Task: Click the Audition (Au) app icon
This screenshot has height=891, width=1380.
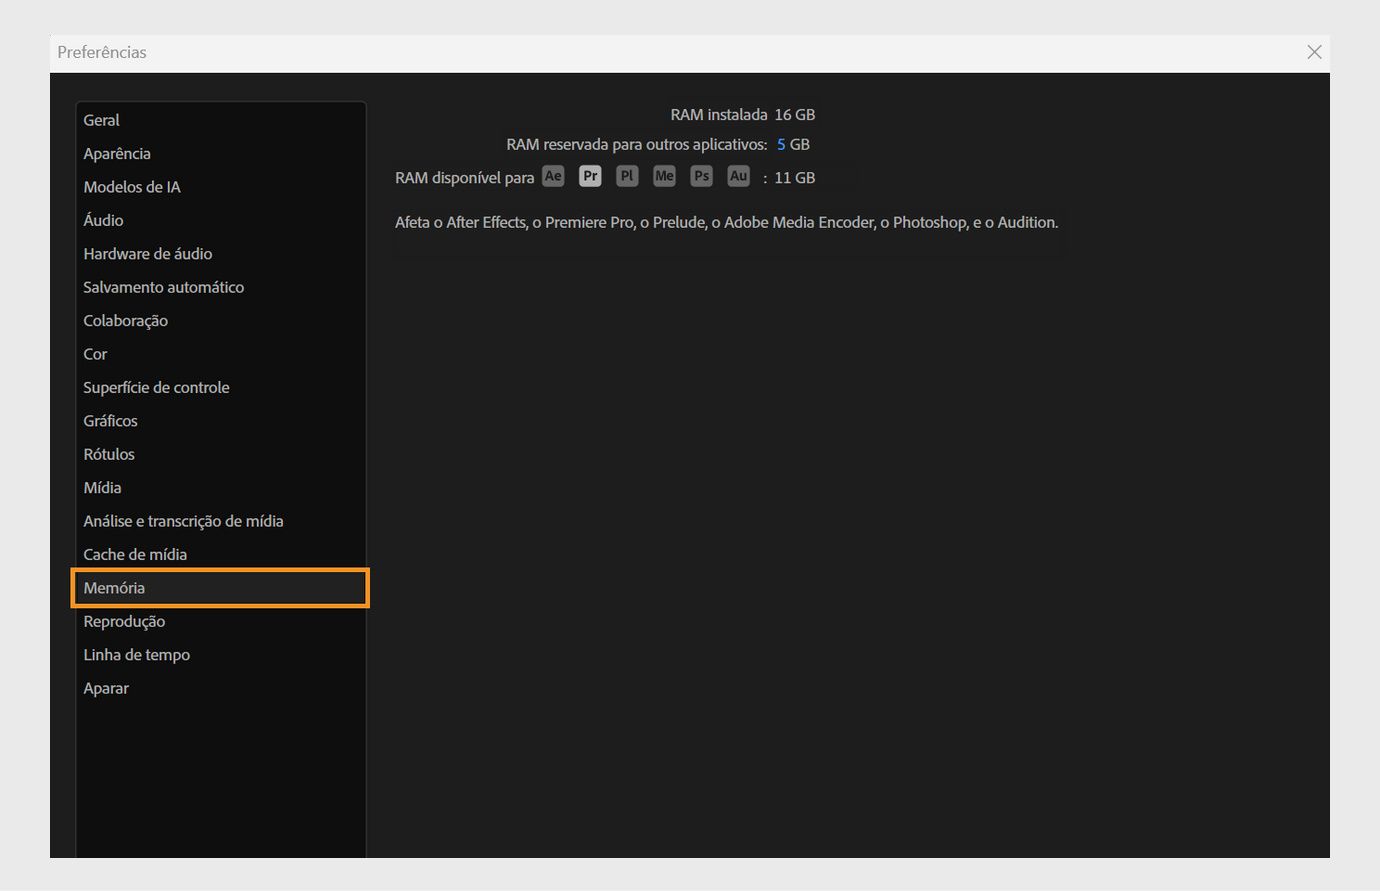Action: pyautogui.click(x=738, y=175)
